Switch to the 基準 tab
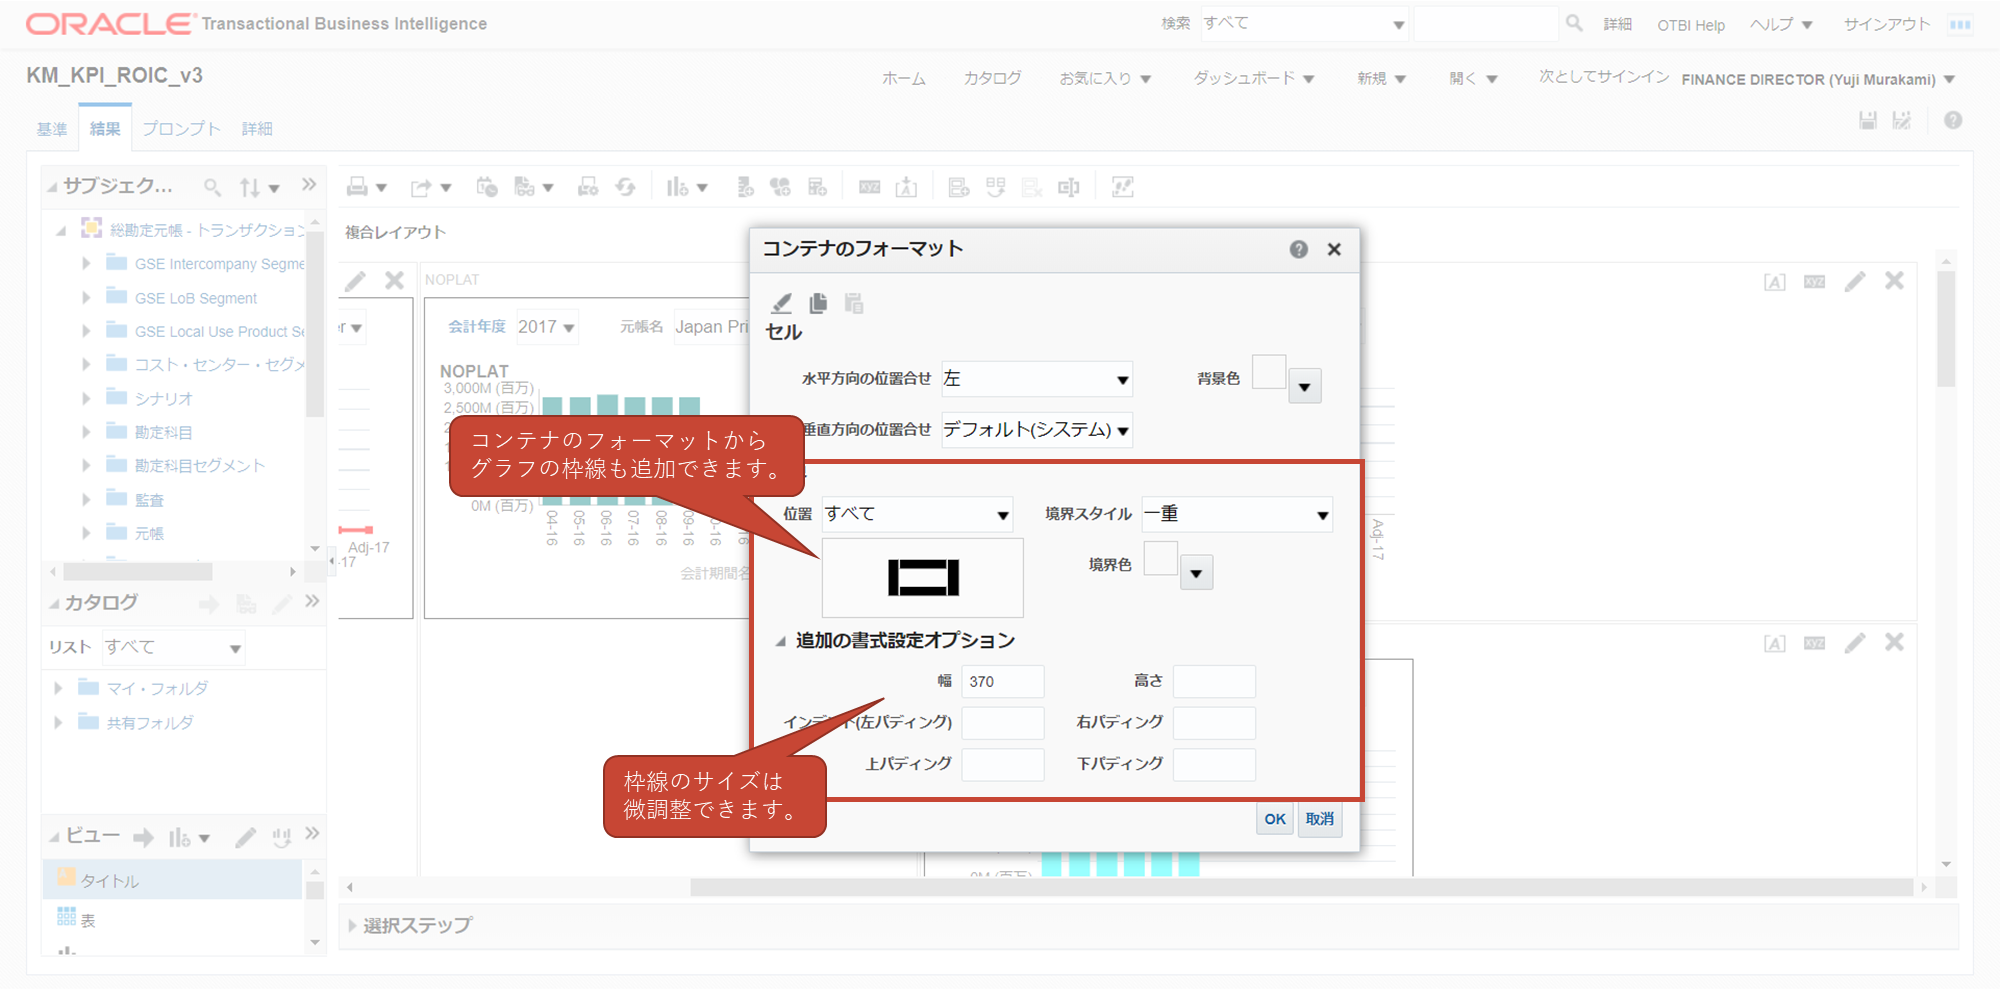 pyautogui.click(x=52, y=129)
